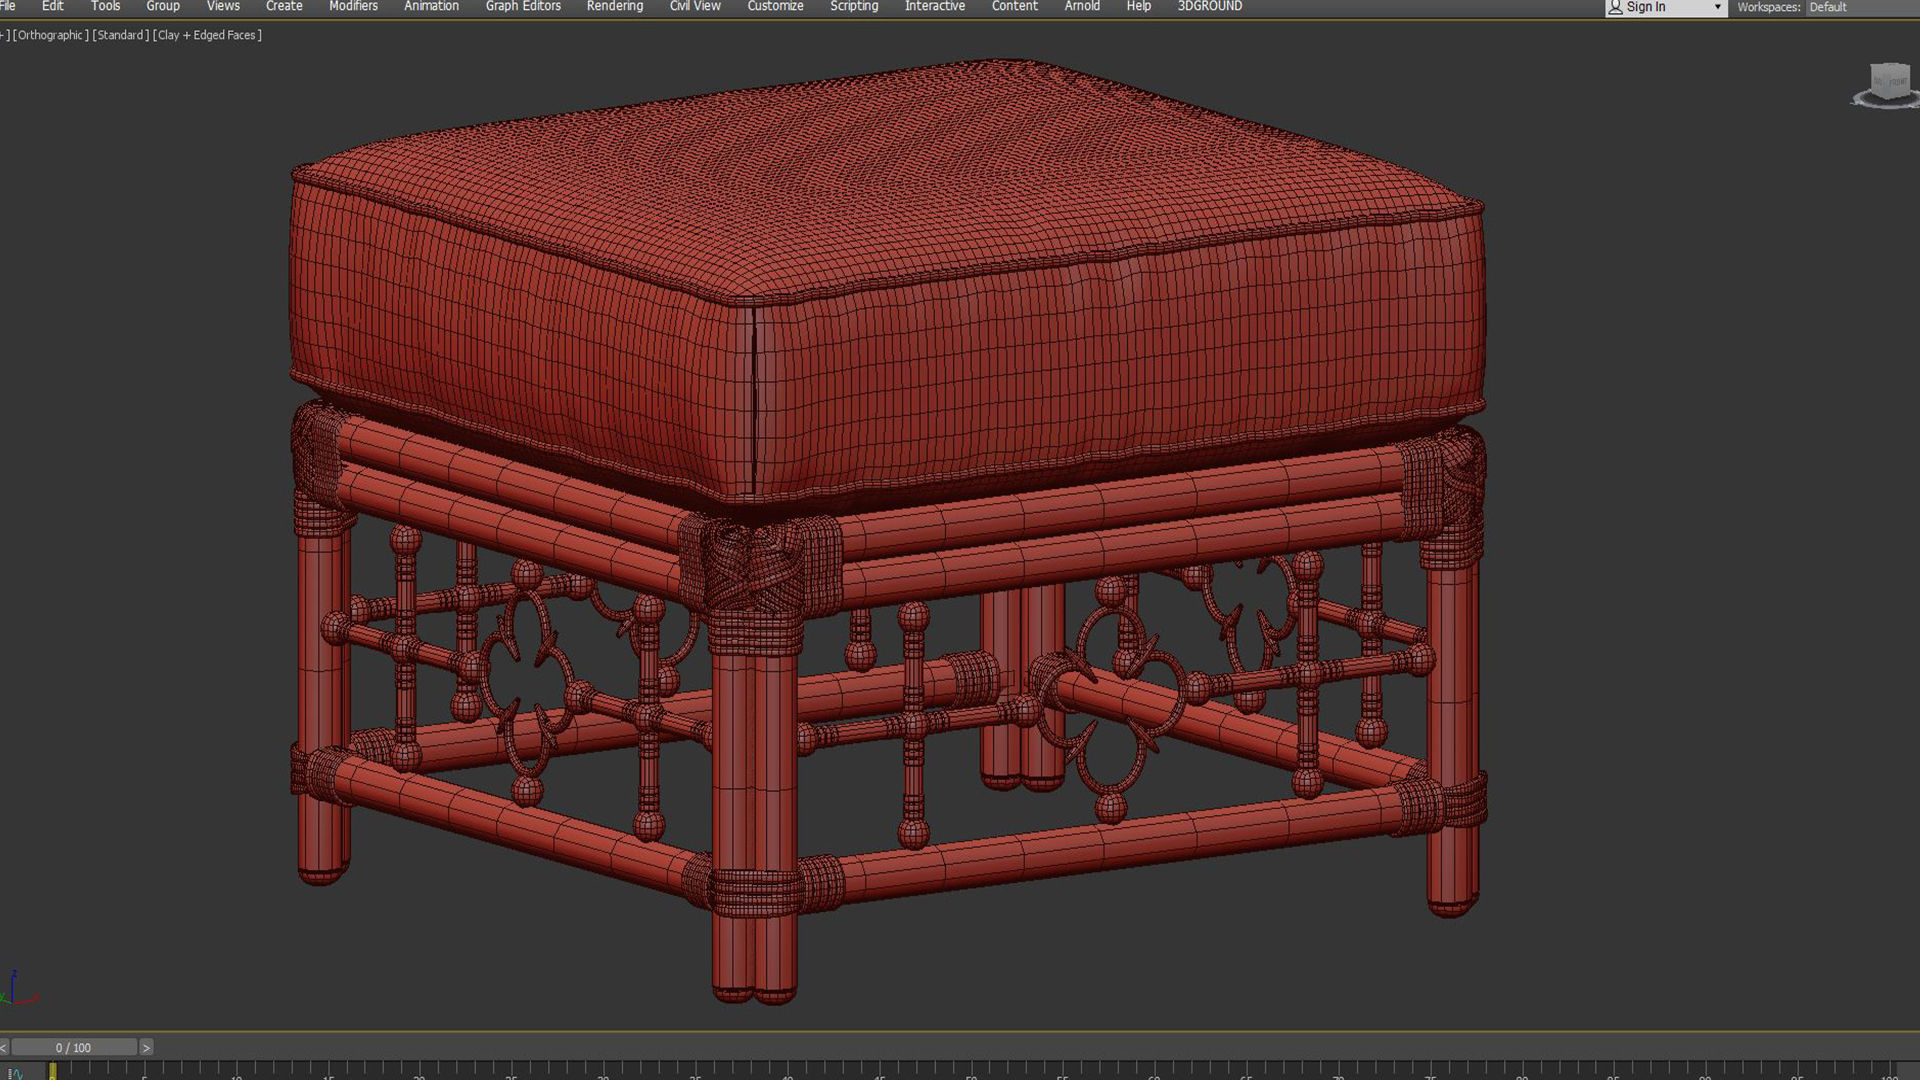Open the Workspaces Default selector
1920x1080 pixels.
1828,7
